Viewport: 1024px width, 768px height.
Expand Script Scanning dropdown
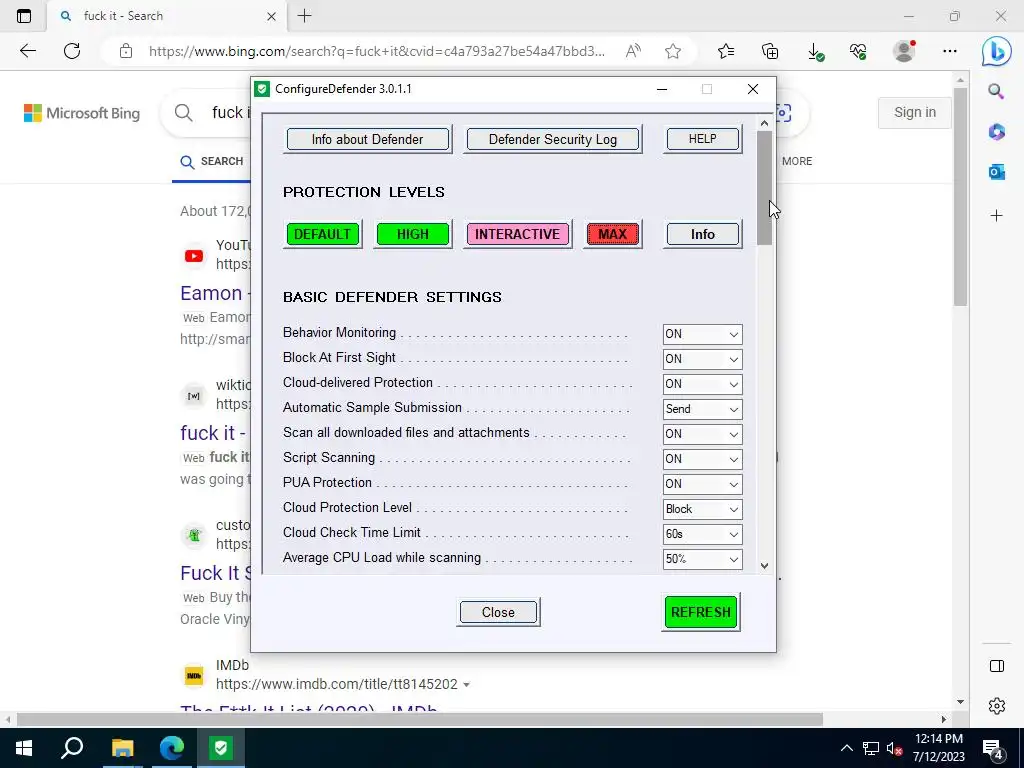coord(702,459)
